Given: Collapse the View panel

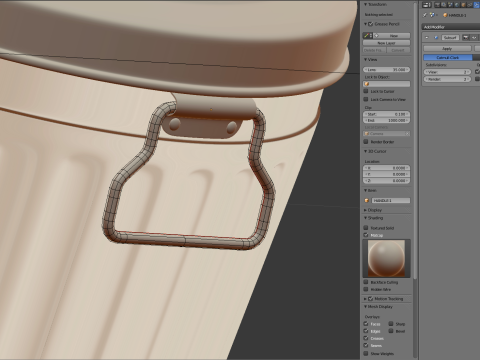Looking at the screenshot, I should click(366, 59).
